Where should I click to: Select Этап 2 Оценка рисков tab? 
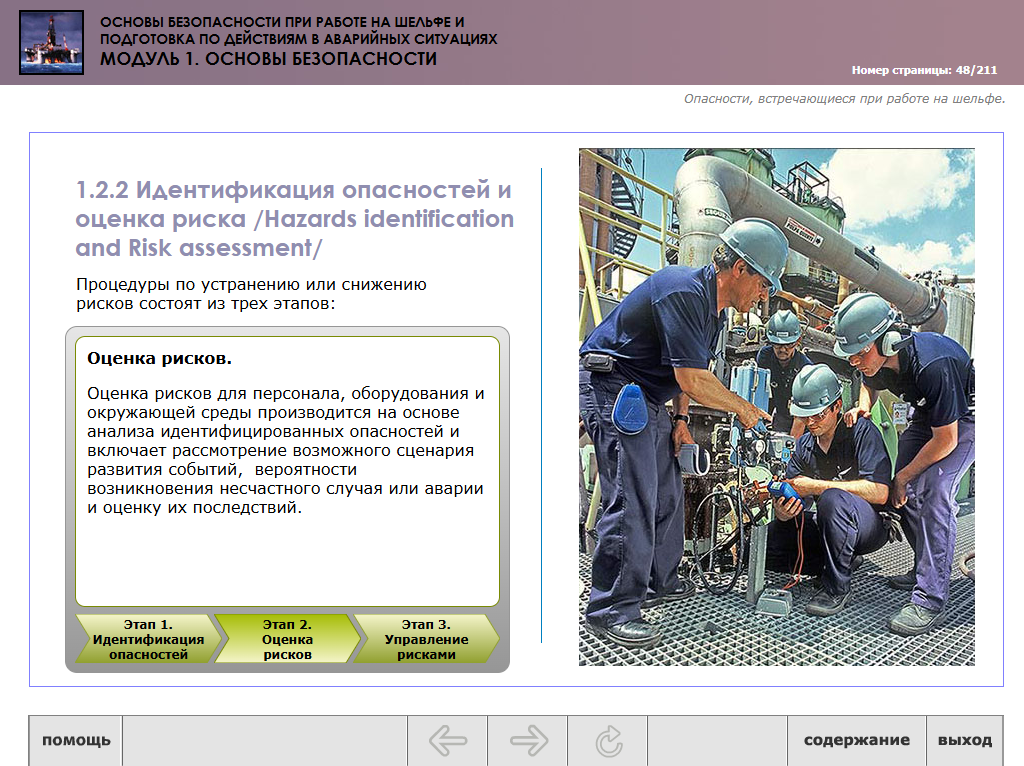click(x=287, y=639)
